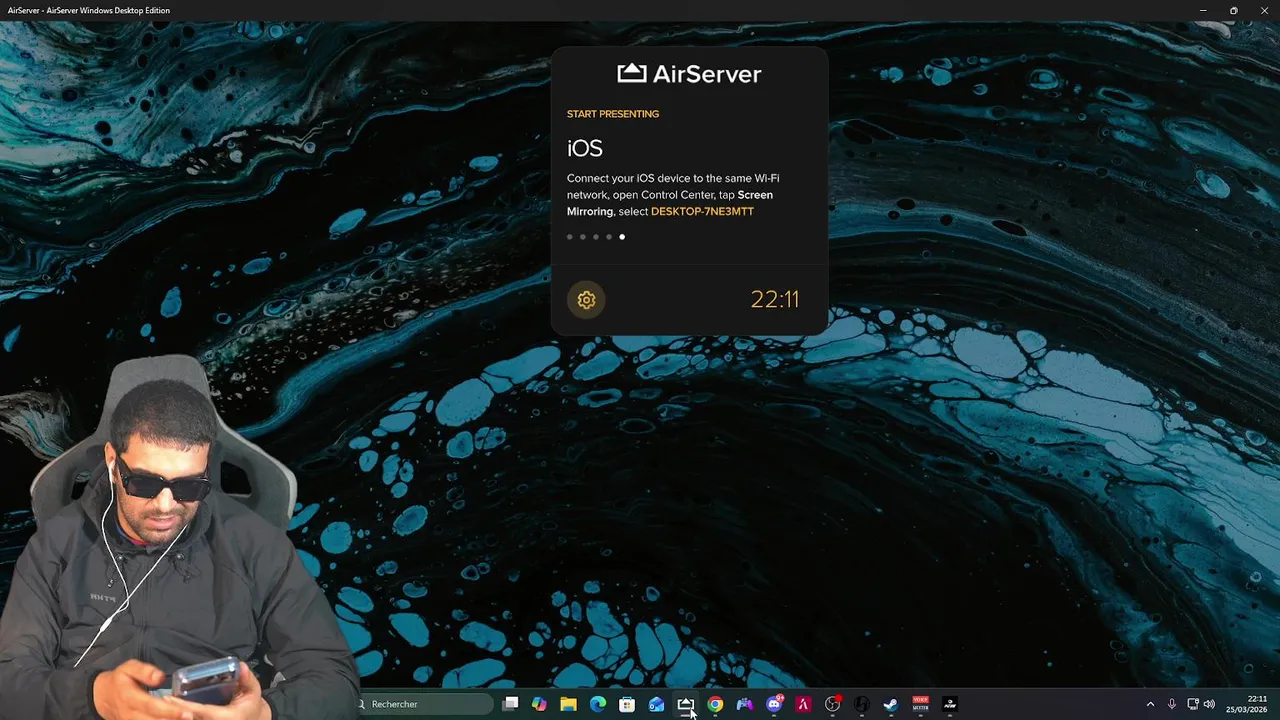Select the active last carousel page dot
The image size is (1280, 720).
622,237
